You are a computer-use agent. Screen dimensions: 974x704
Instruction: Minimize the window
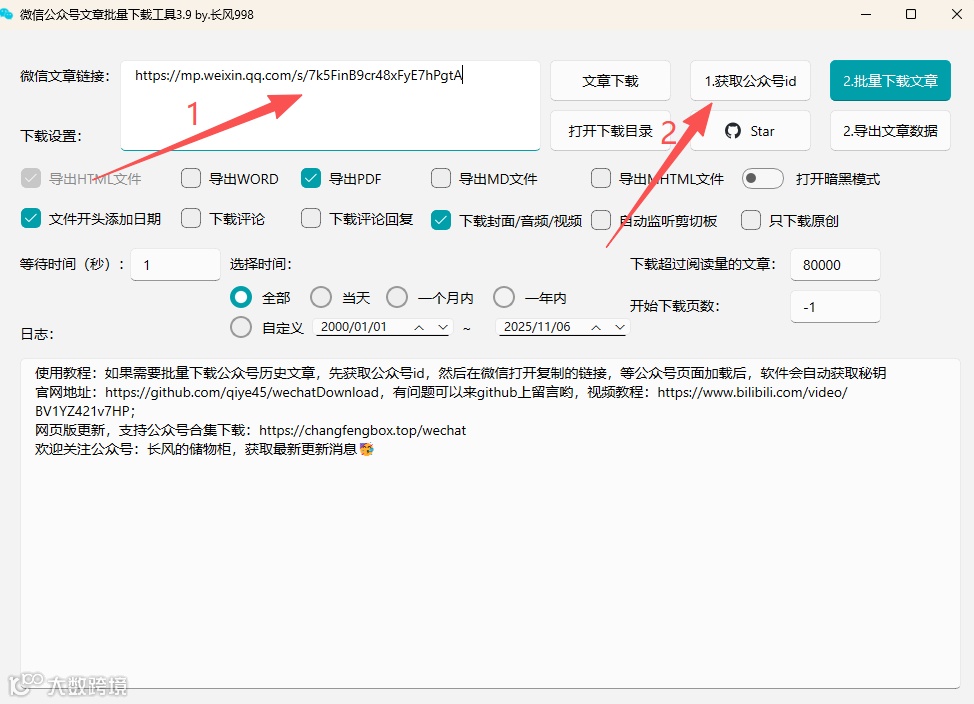pos(866,14)
